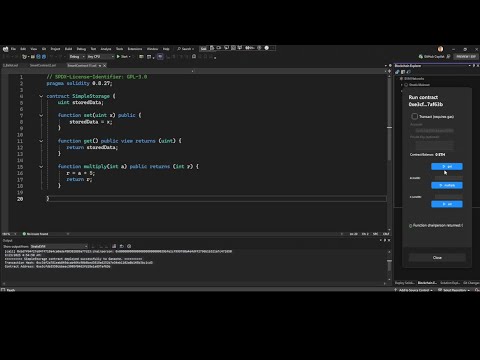Run the multiply function button
The image size is (480, 360).
[447, 185]
